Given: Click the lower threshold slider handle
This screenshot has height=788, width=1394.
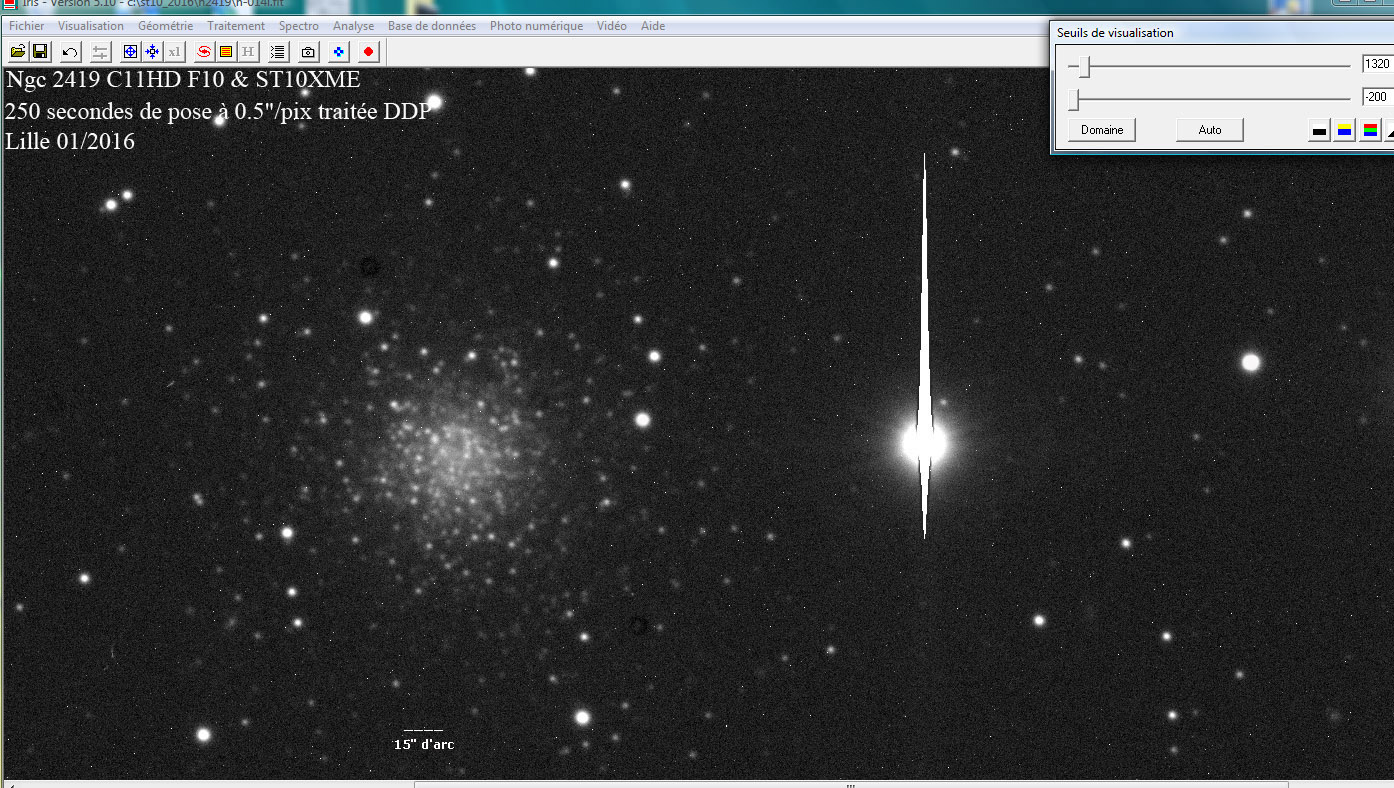Looking at the screenshot, I should click(x=1075, y=99).
